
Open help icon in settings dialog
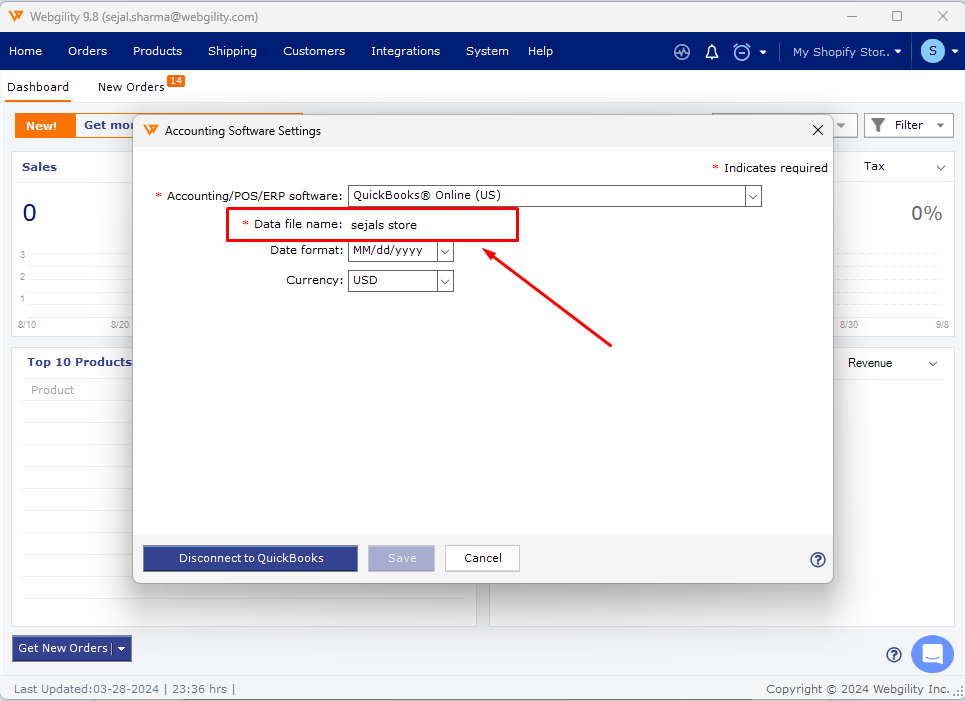817,559
